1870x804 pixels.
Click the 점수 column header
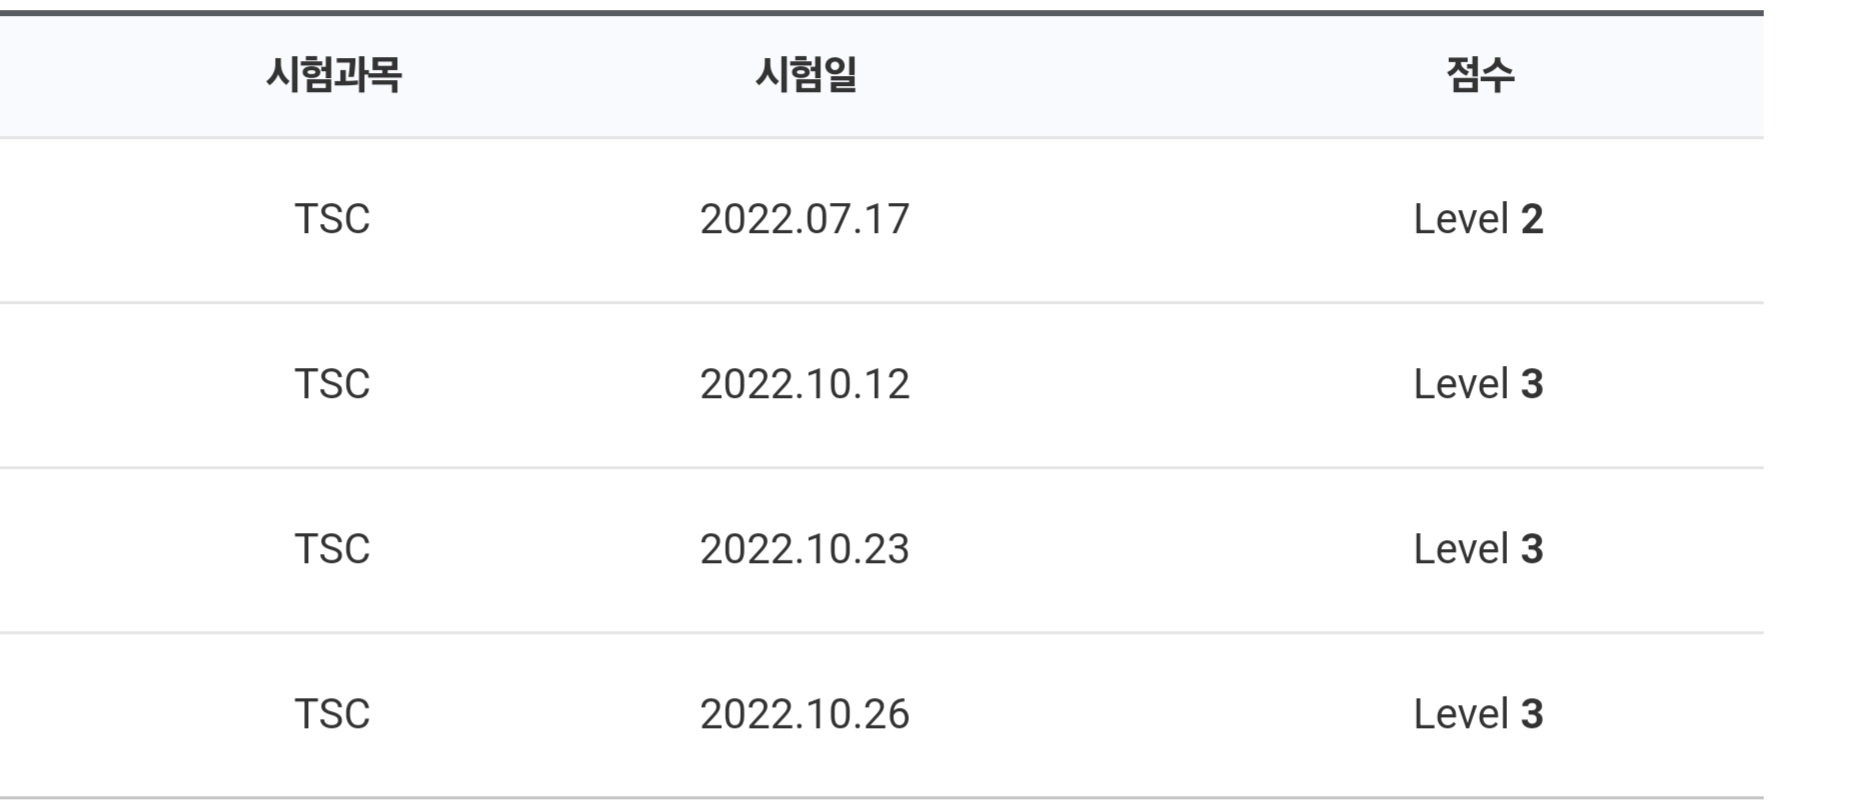(x=1480, y=75)
